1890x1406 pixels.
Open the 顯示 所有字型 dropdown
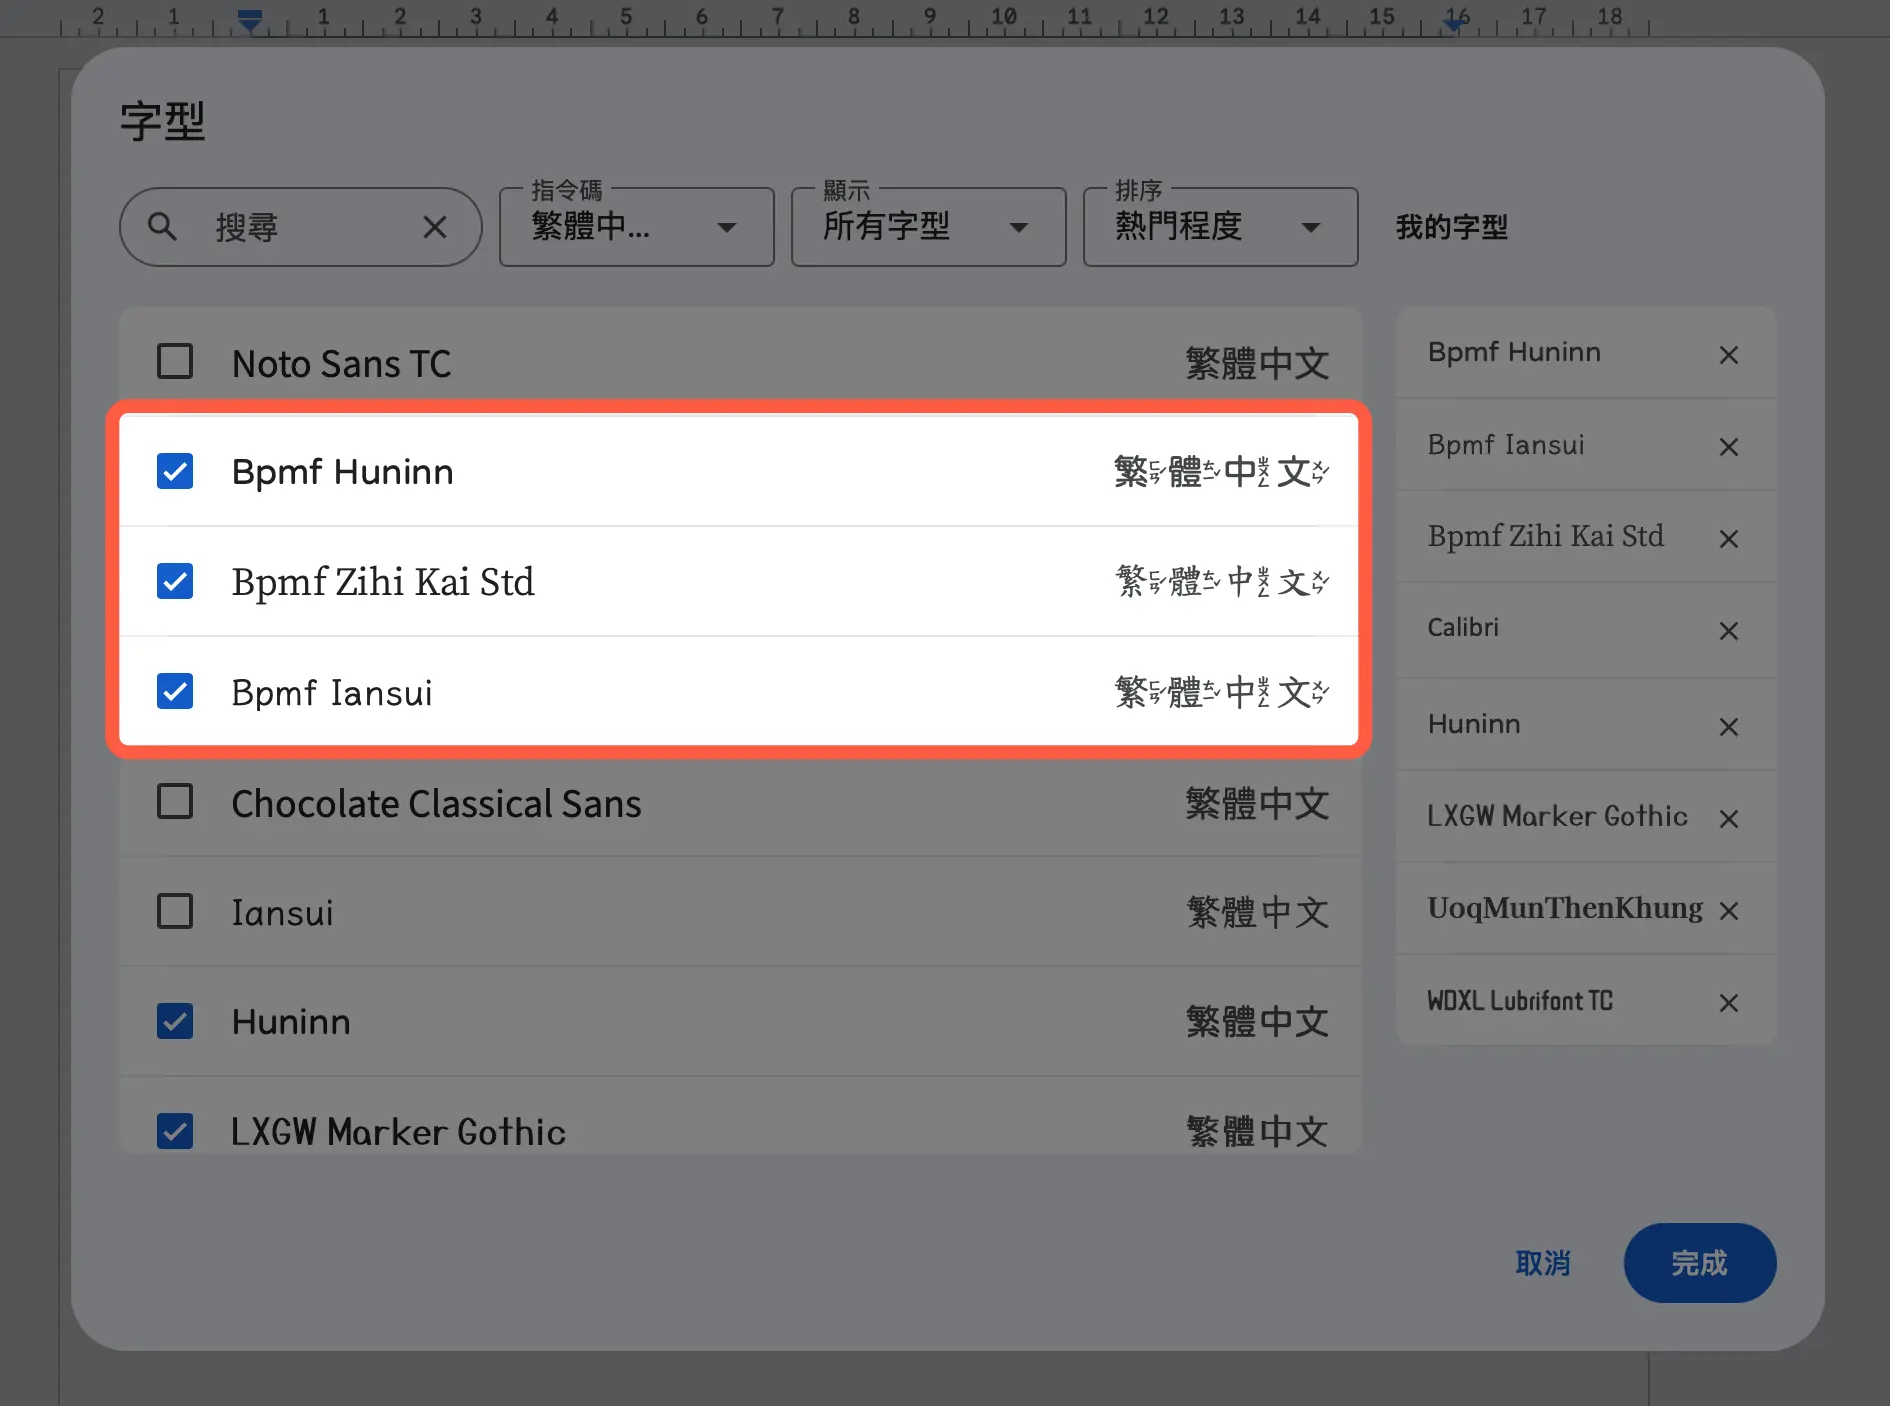point(929,227)
